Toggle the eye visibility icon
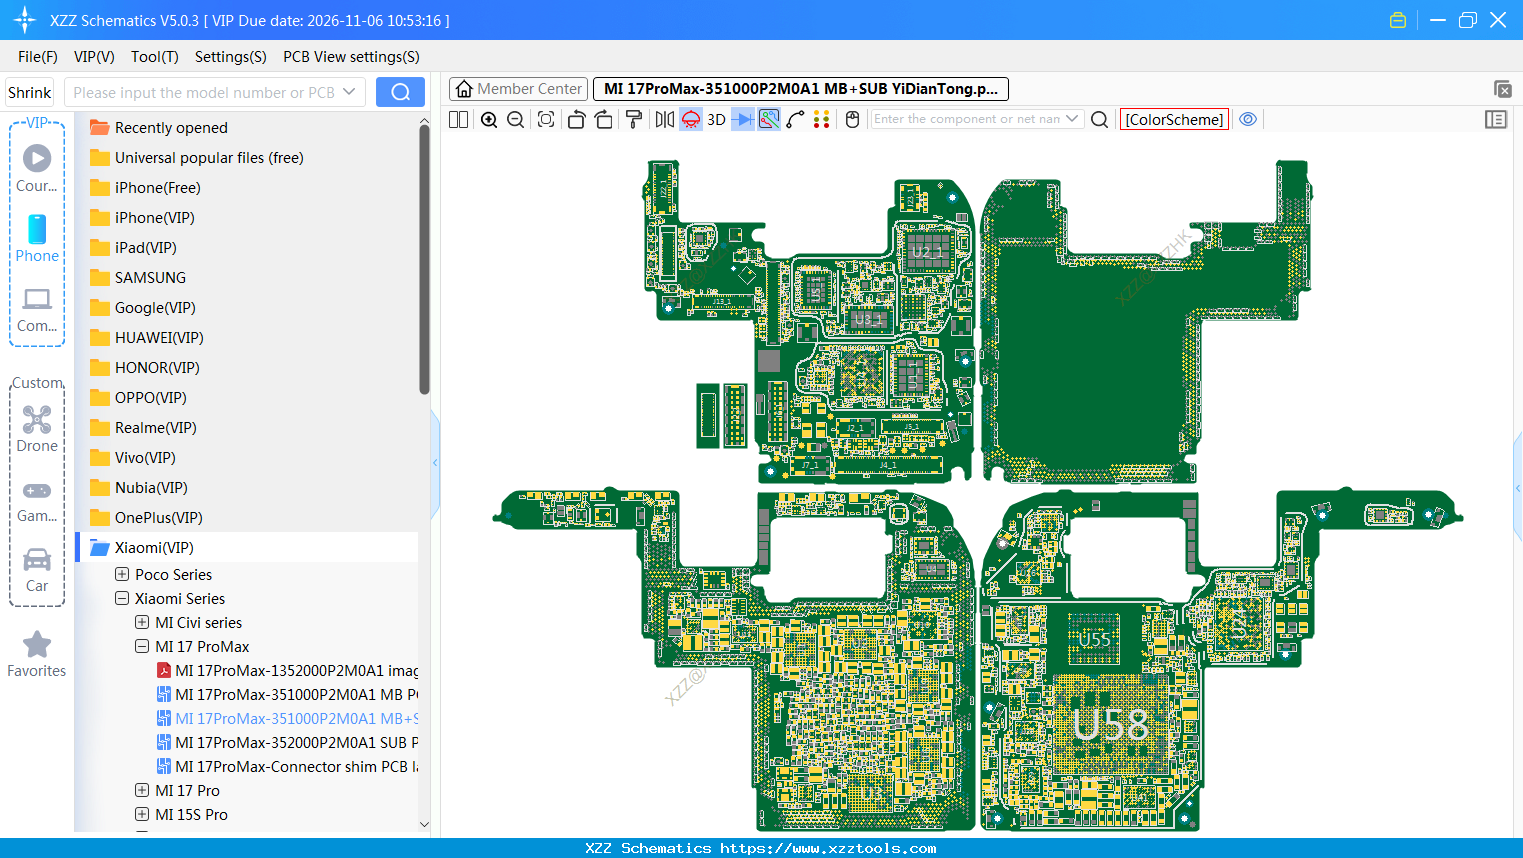The height and width of the screenshot is (858, 1523). (x=1248, y=119)
